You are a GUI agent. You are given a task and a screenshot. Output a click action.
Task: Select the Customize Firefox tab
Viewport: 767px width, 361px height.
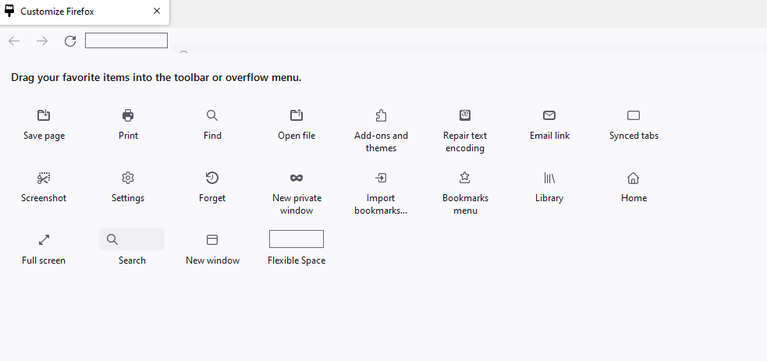[x=85, y=12]
